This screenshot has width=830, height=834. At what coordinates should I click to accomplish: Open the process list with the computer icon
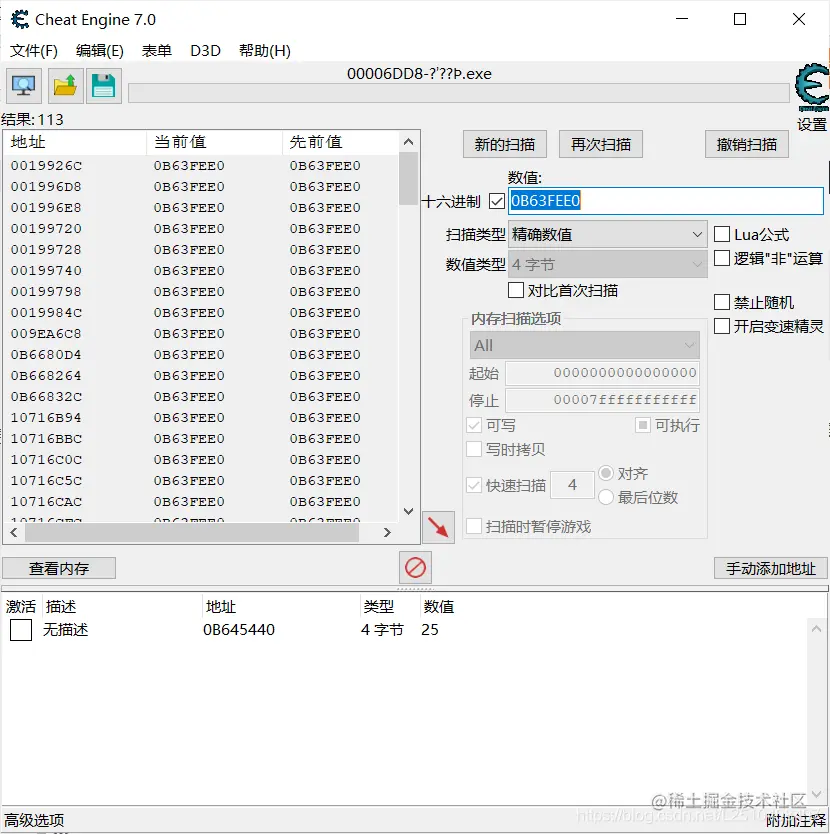point(22,86)
